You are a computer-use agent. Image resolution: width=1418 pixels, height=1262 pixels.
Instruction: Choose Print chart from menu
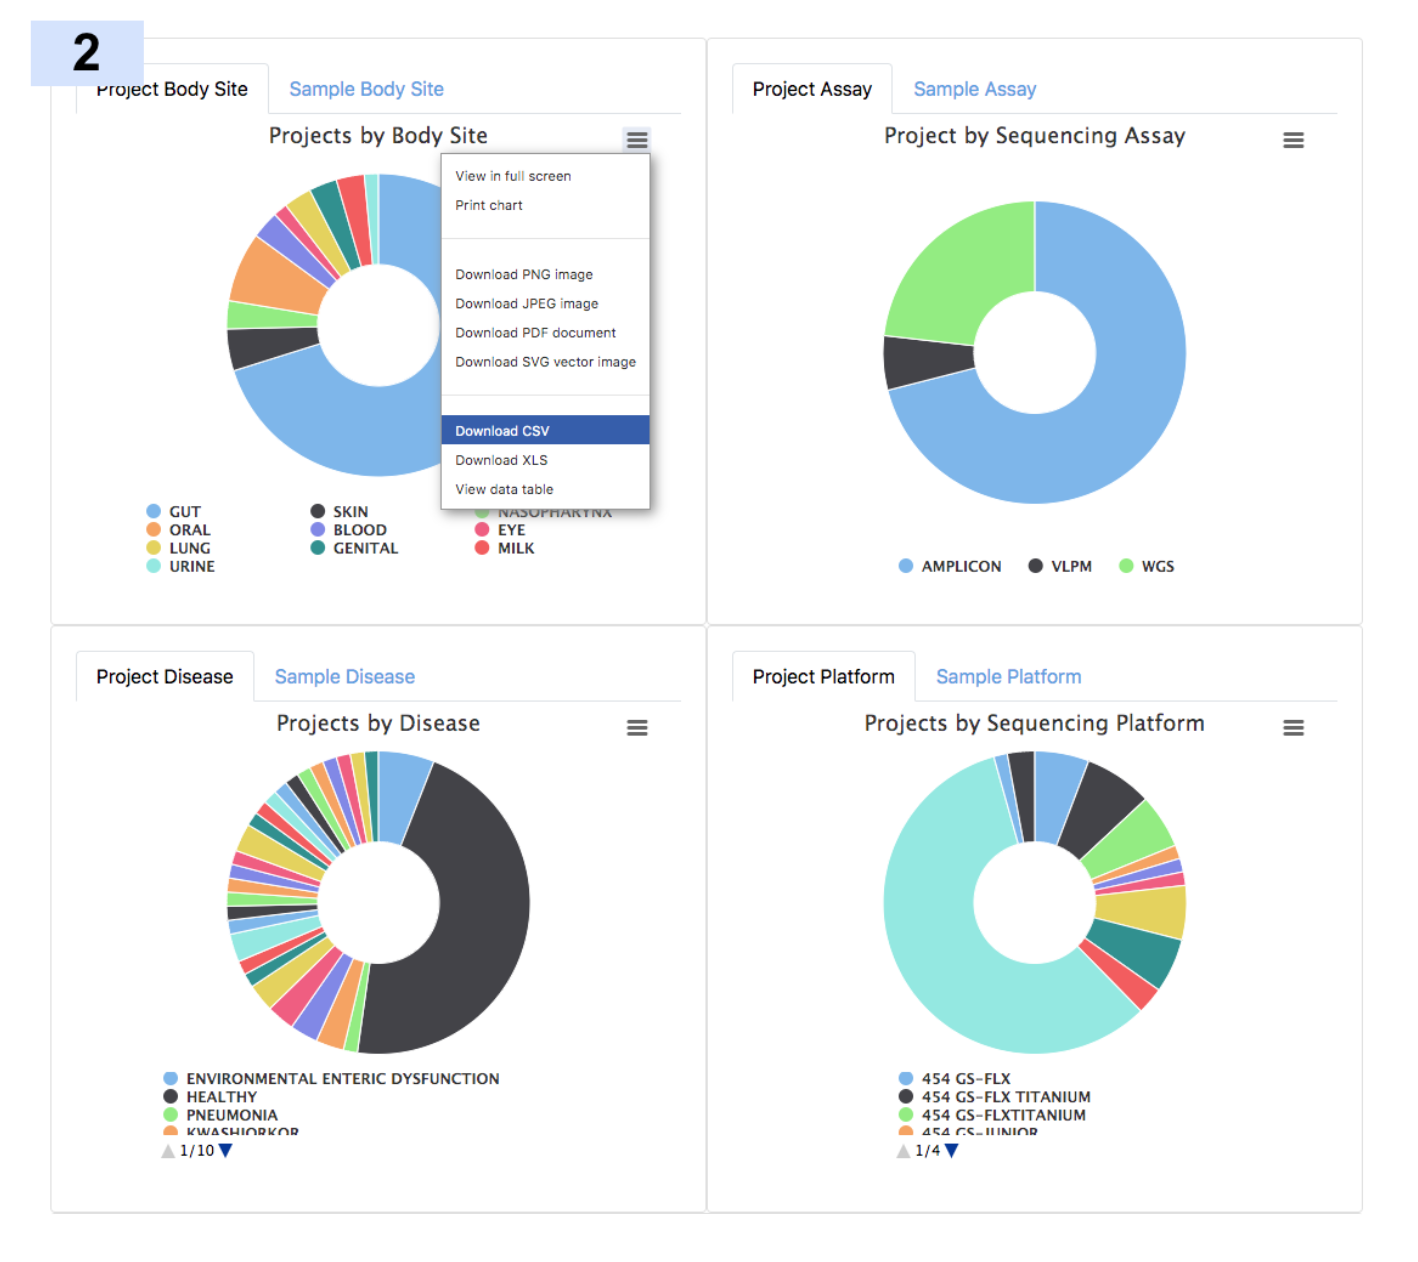(x=545, y=205)
